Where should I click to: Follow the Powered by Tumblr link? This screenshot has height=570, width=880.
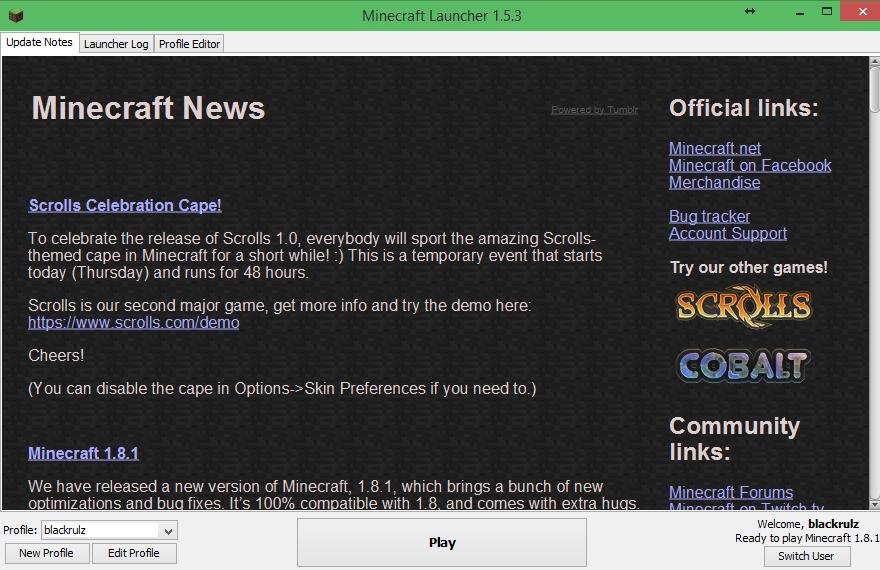pyautogui.click(x=594, y=110)
